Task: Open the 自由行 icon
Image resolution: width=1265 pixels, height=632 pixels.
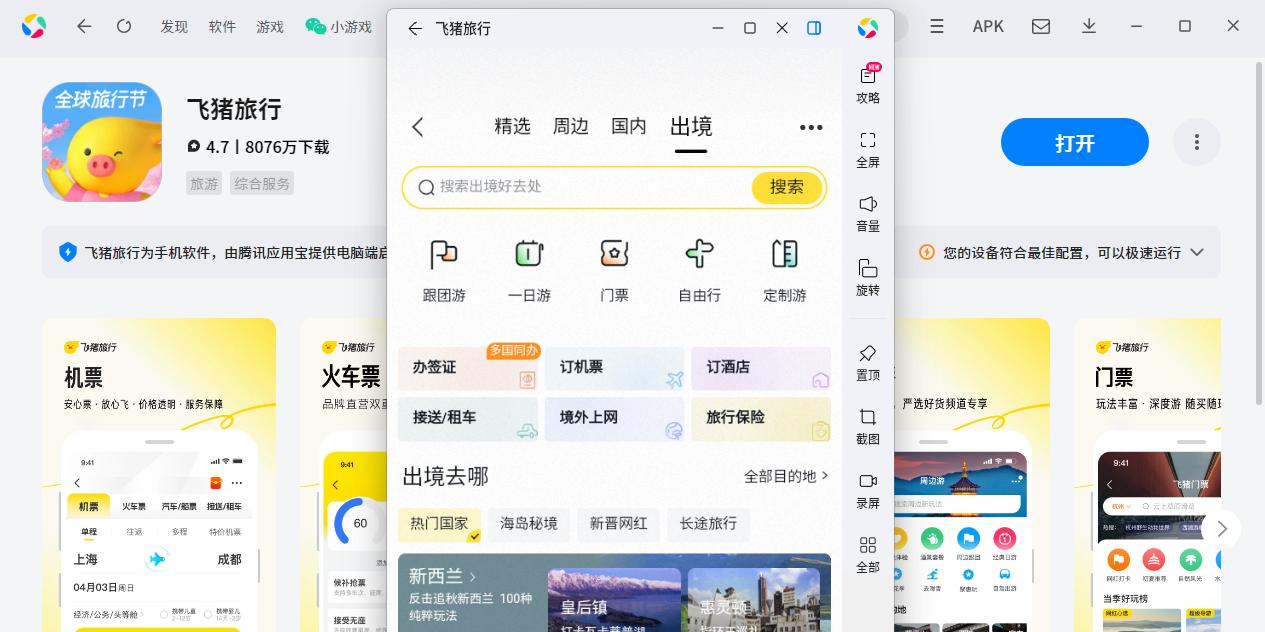Action: click(x=699, y=270)
